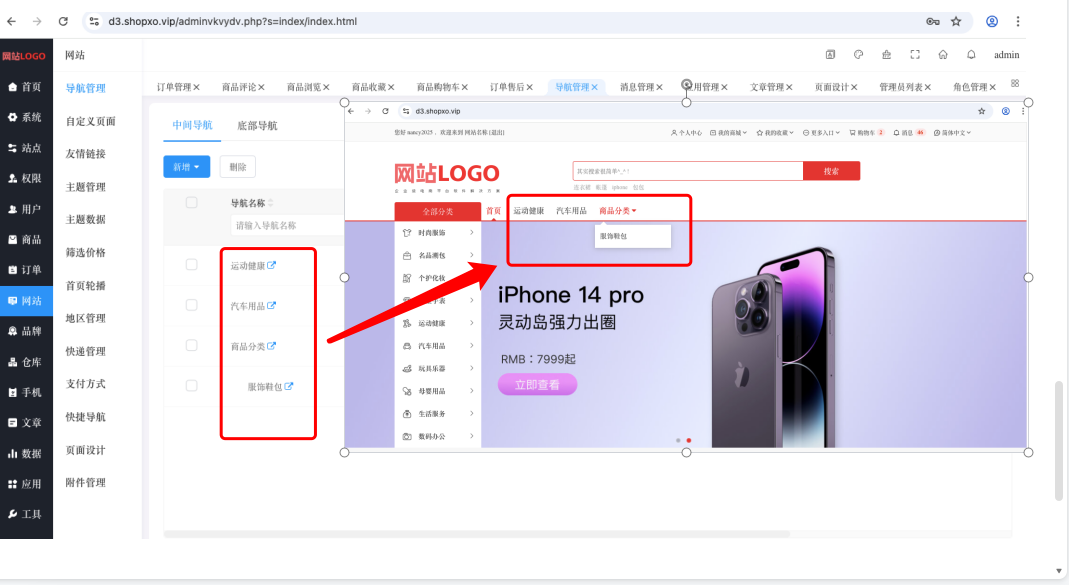Check the box for the 服饰鞋包 row
Viewport: 1069px width, 585px height.
coord(192,385)
